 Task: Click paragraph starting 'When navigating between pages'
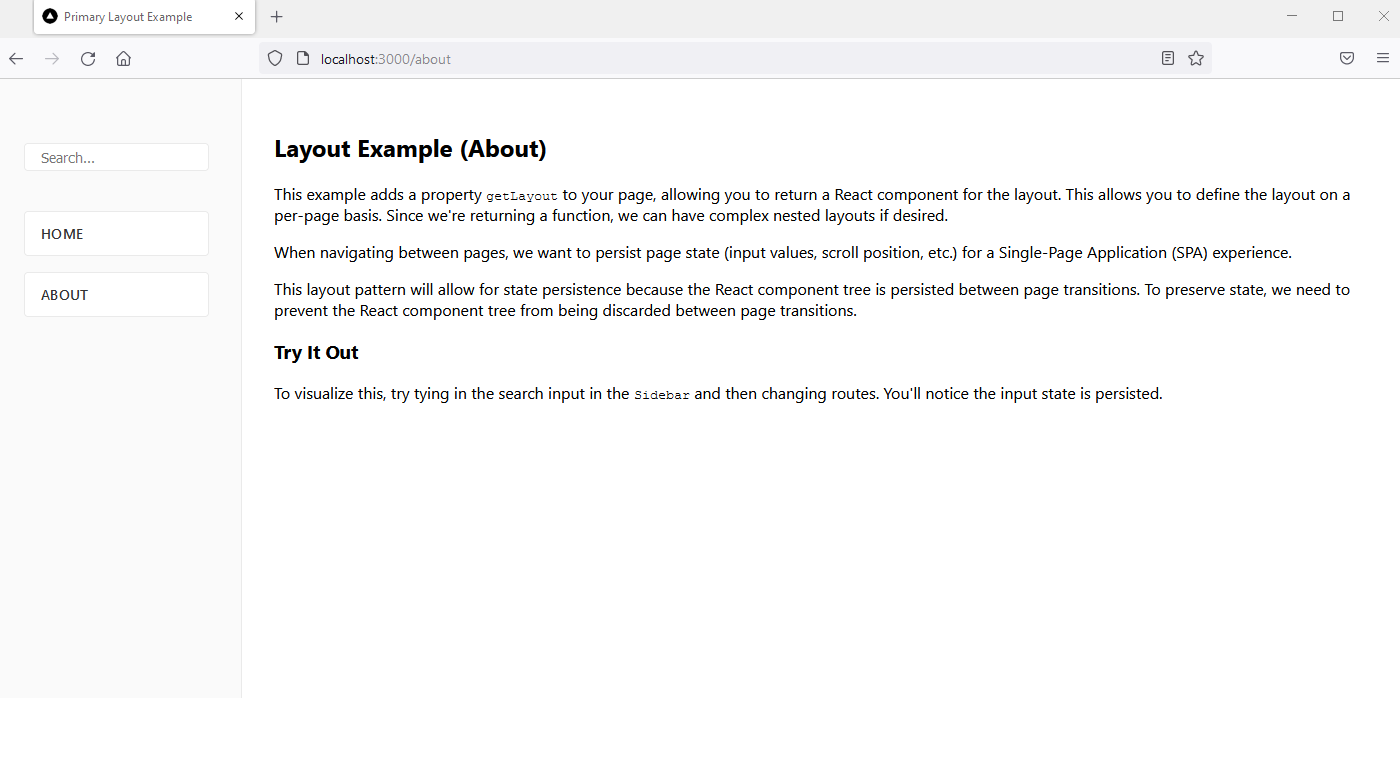point(783,253)
